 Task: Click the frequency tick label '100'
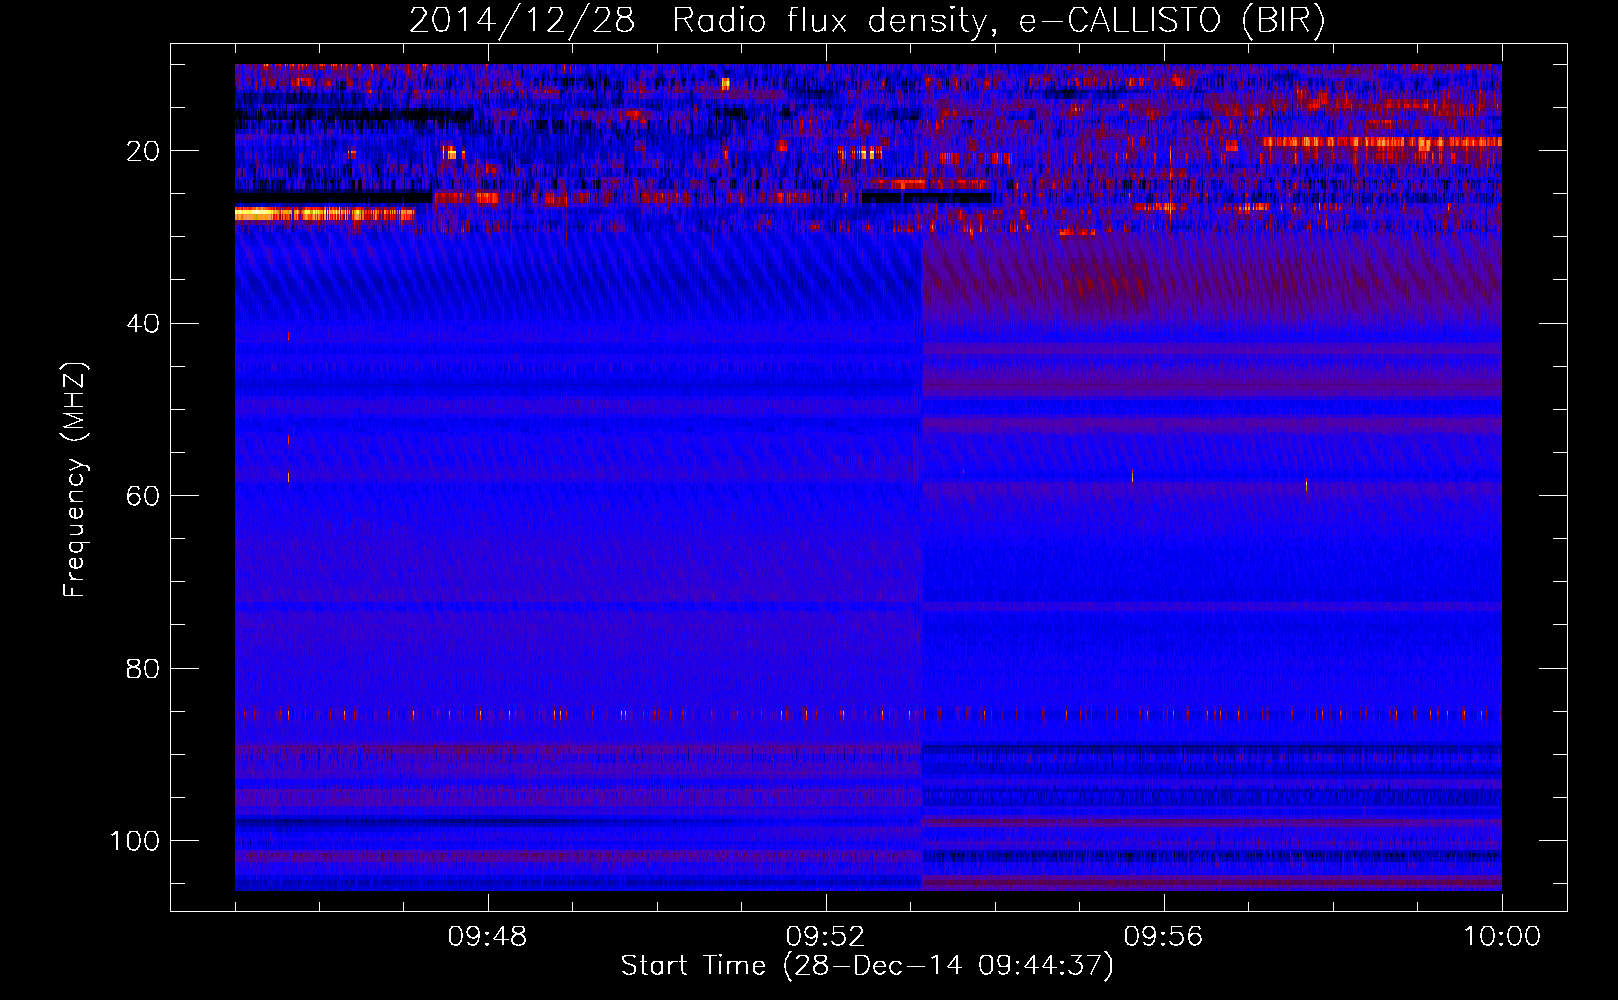pos(135,841)
